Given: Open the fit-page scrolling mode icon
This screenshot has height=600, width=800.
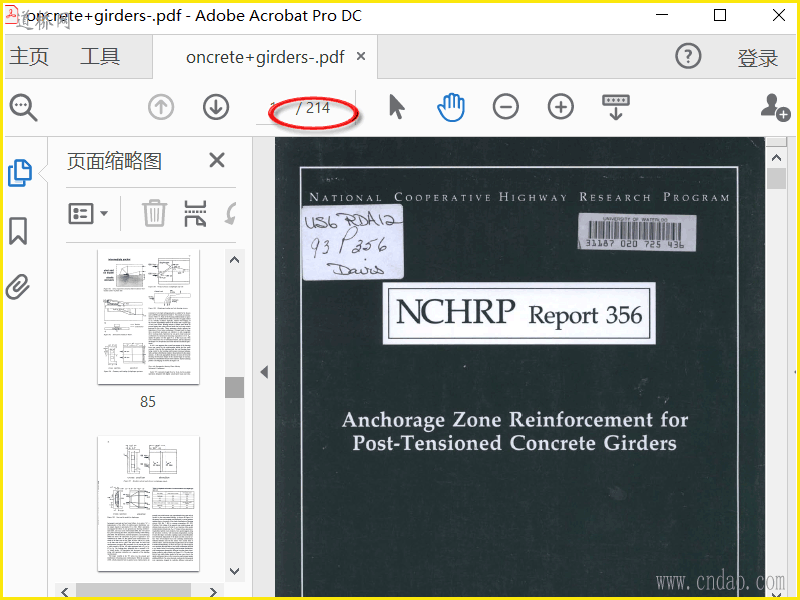Looking at the screenshot, I should pos(616,107).
